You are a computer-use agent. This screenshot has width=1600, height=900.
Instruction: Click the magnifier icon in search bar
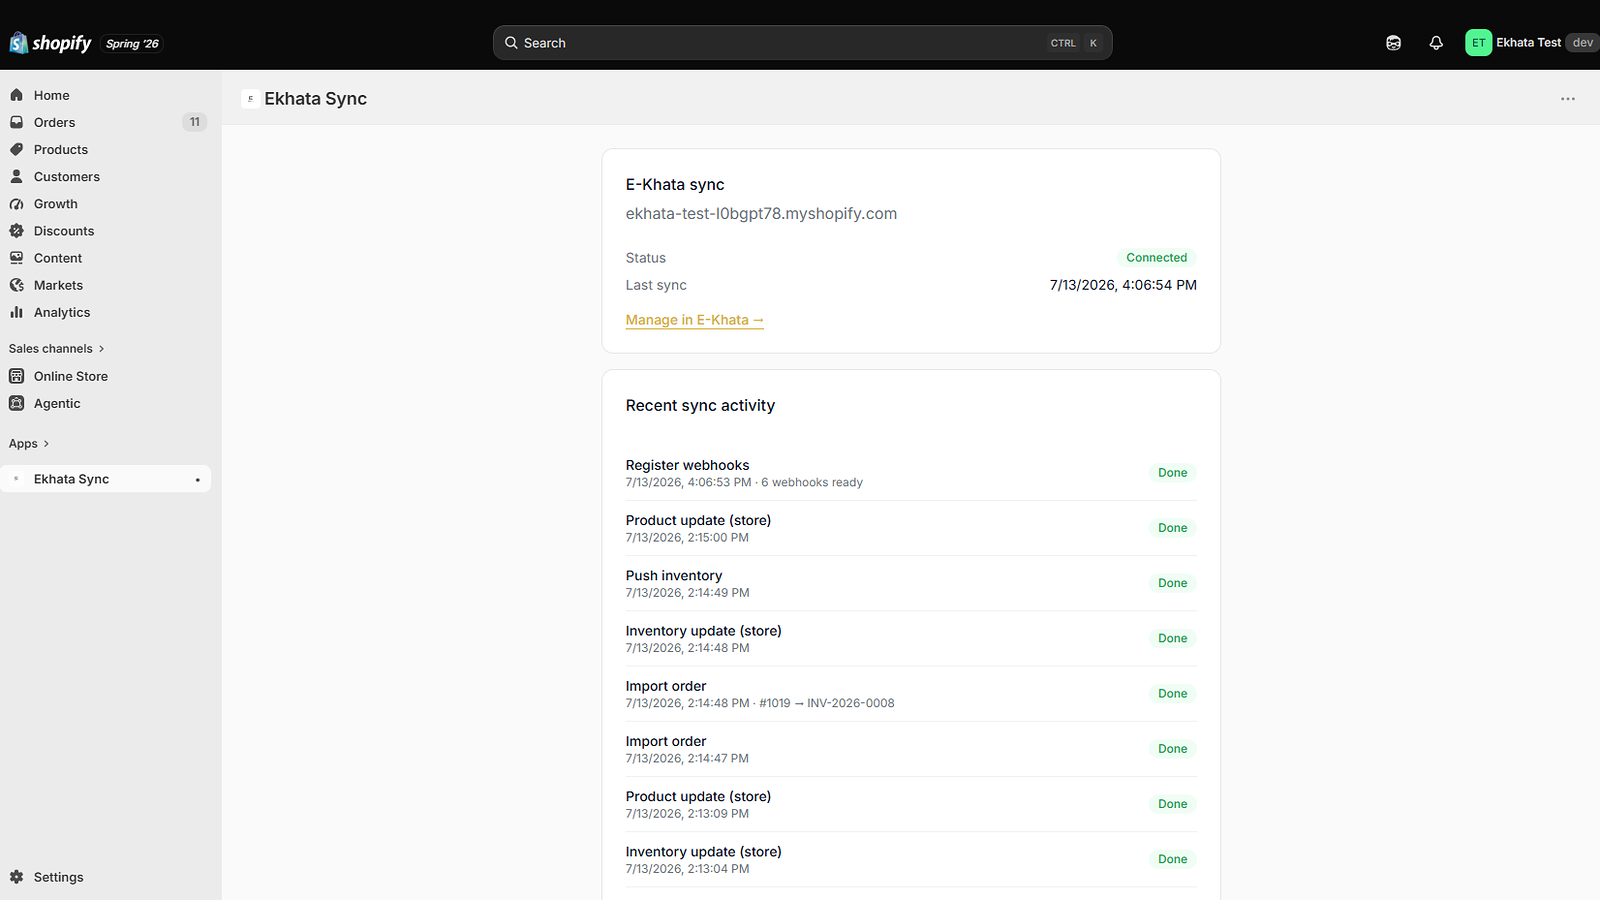click(x=511, y=43)
